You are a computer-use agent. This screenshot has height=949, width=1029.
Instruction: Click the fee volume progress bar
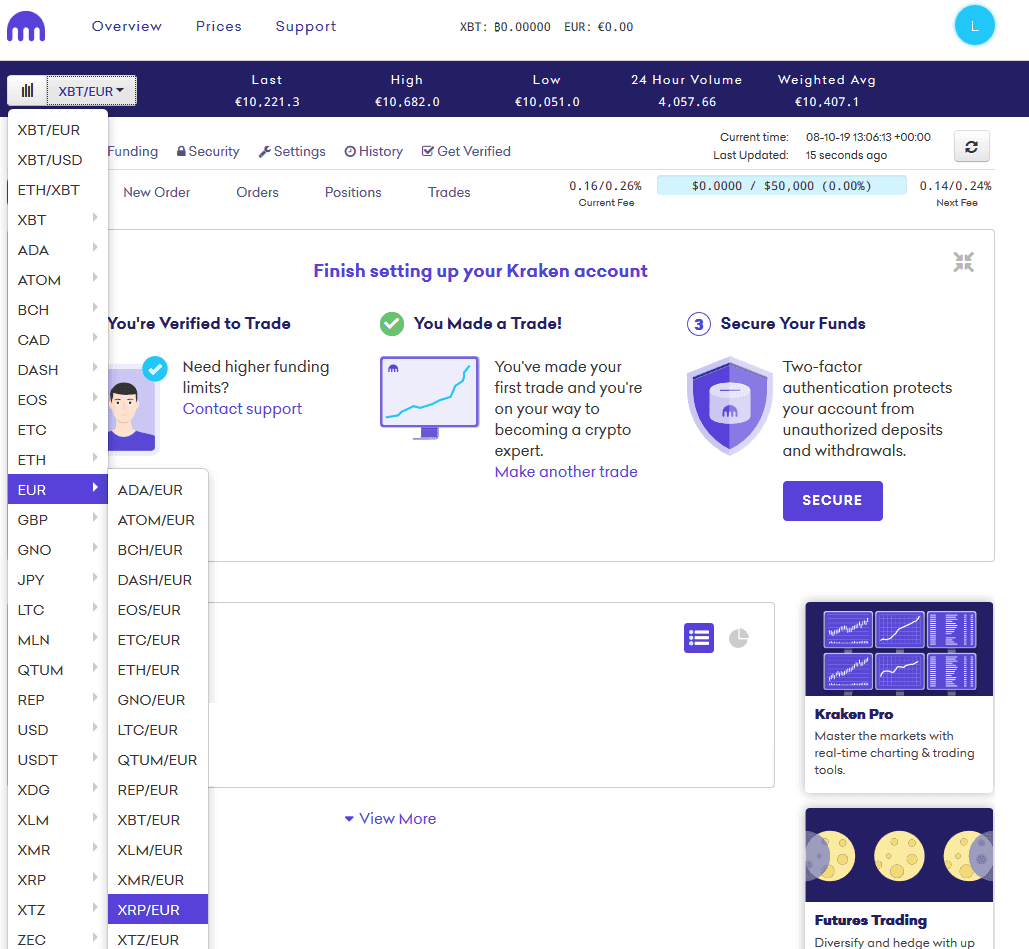click(x=781, y=186)
